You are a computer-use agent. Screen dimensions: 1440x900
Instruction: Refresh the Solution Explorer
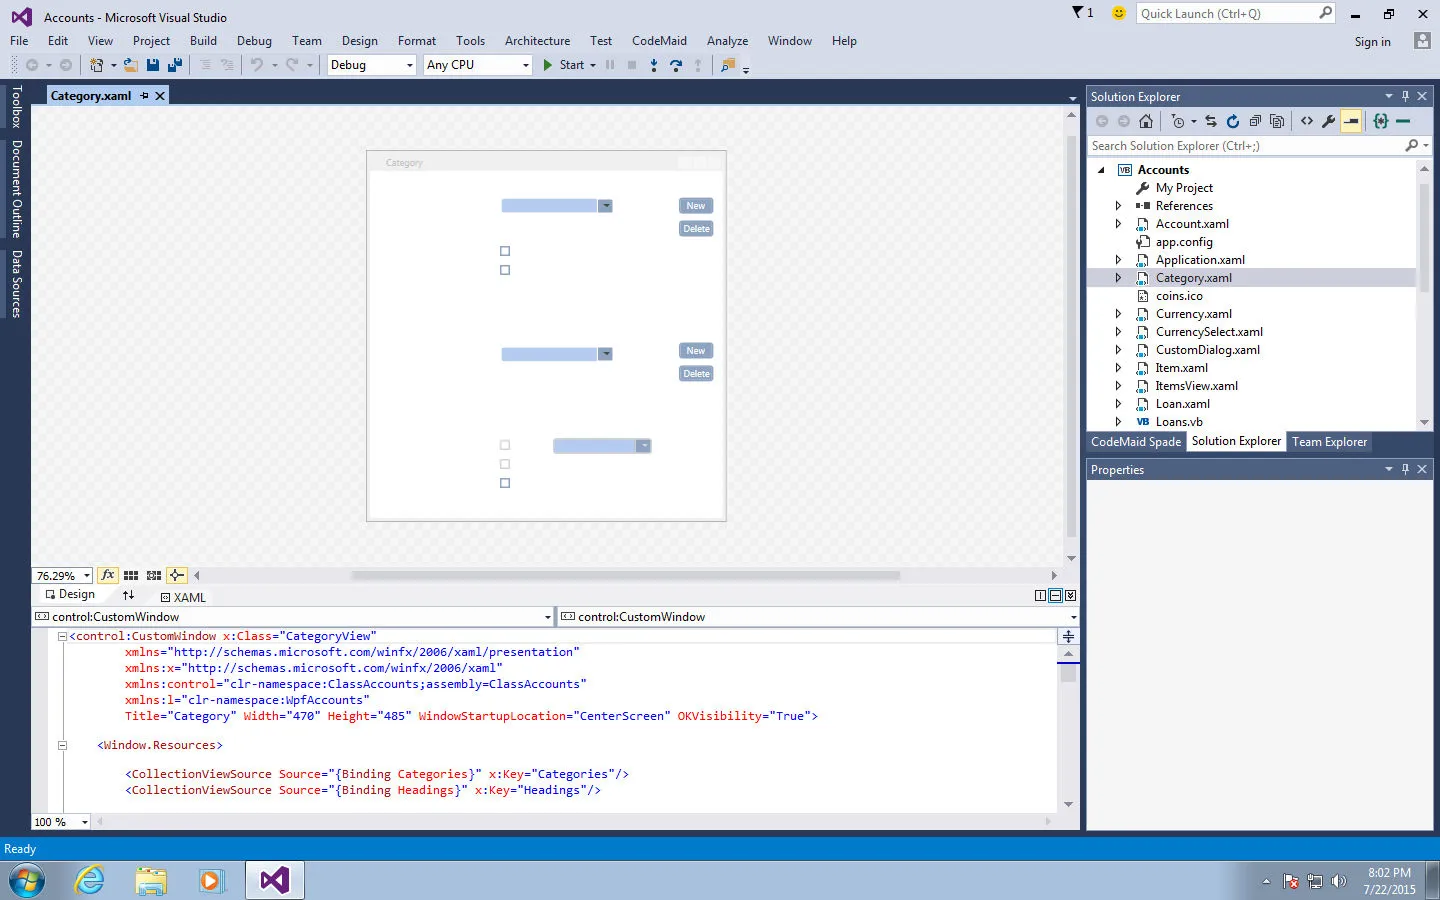(1233, 121)
